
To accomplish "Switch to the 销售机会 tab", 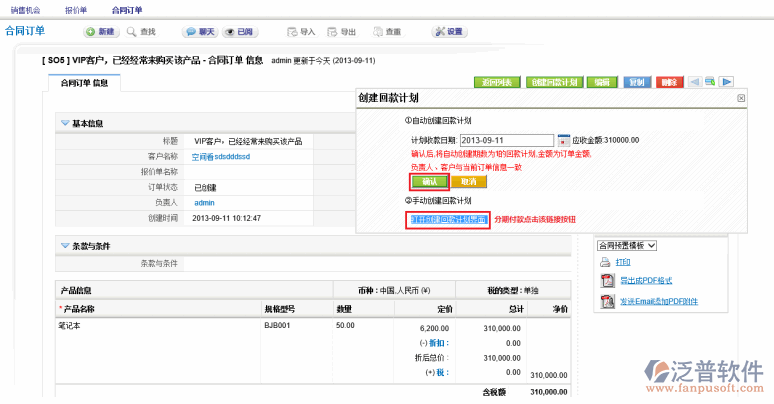I will (x=27, y=9).
